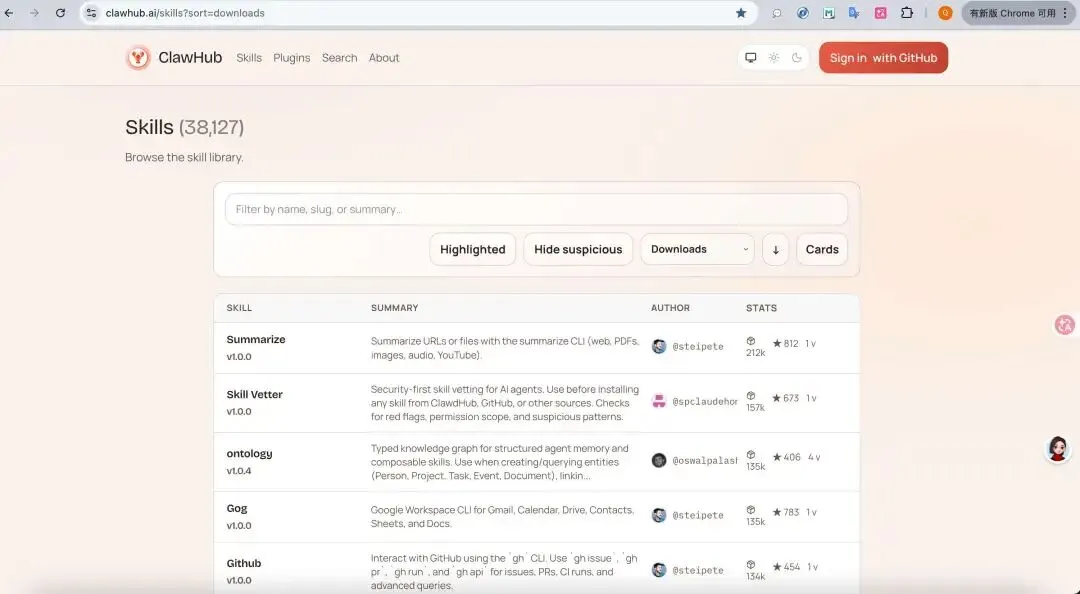
Task: Click the ClawHub lobster logo
Action: (138, 58)
